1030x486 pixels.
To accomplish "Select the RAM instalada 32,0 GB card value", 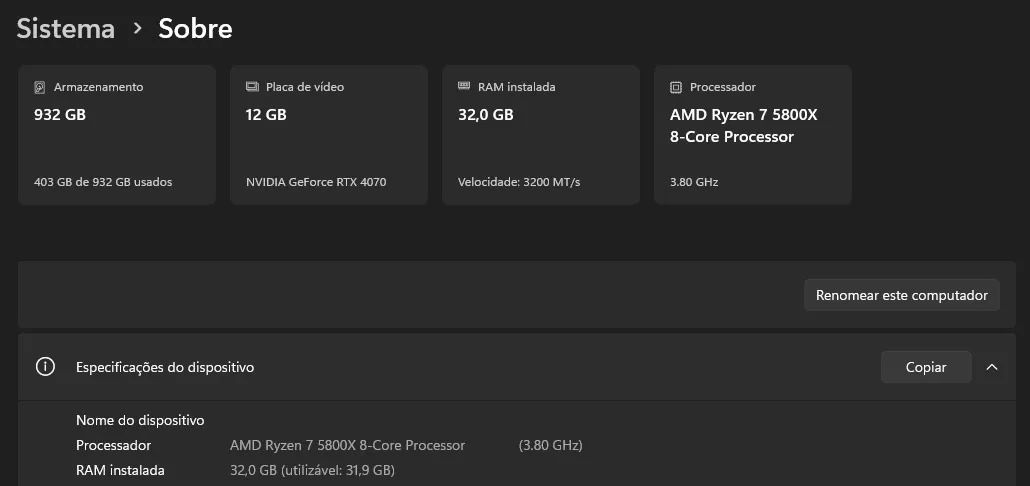I will click(x=485, y=115).
